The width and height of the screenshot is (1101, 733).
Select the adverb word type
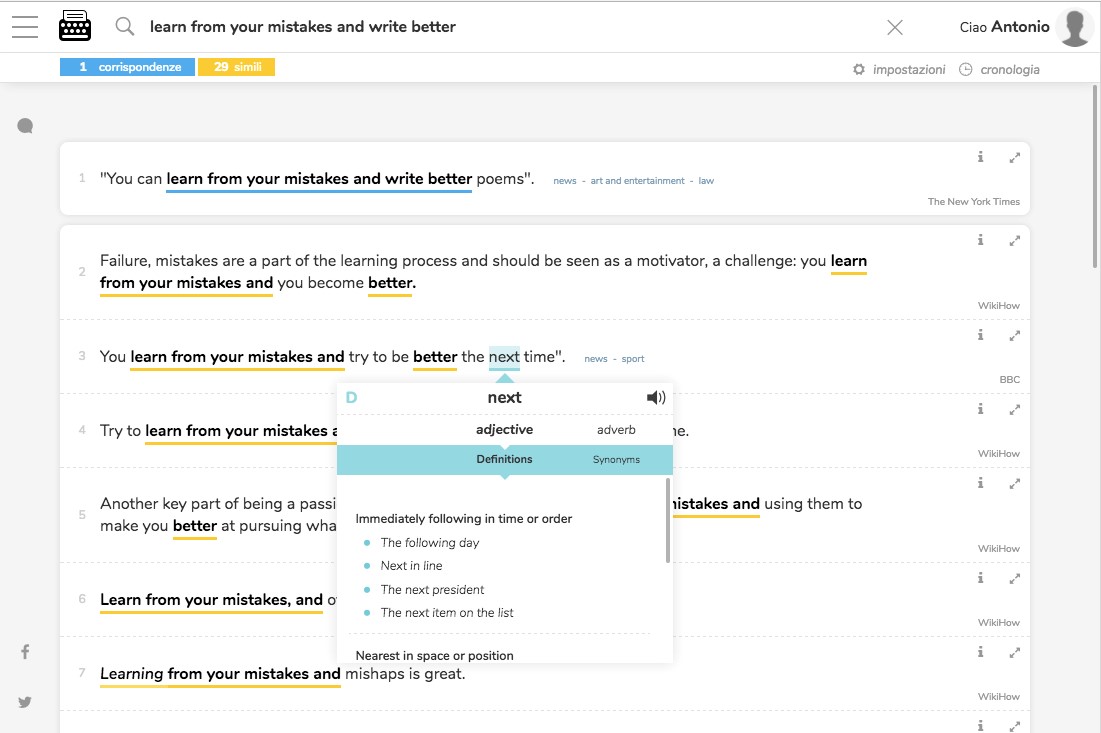coord(616,430)
